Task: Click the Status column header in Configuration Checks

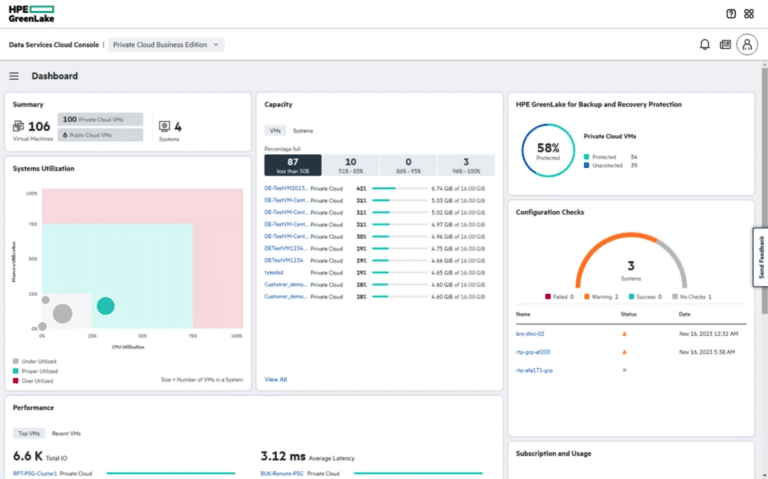Action: [628, 314]
